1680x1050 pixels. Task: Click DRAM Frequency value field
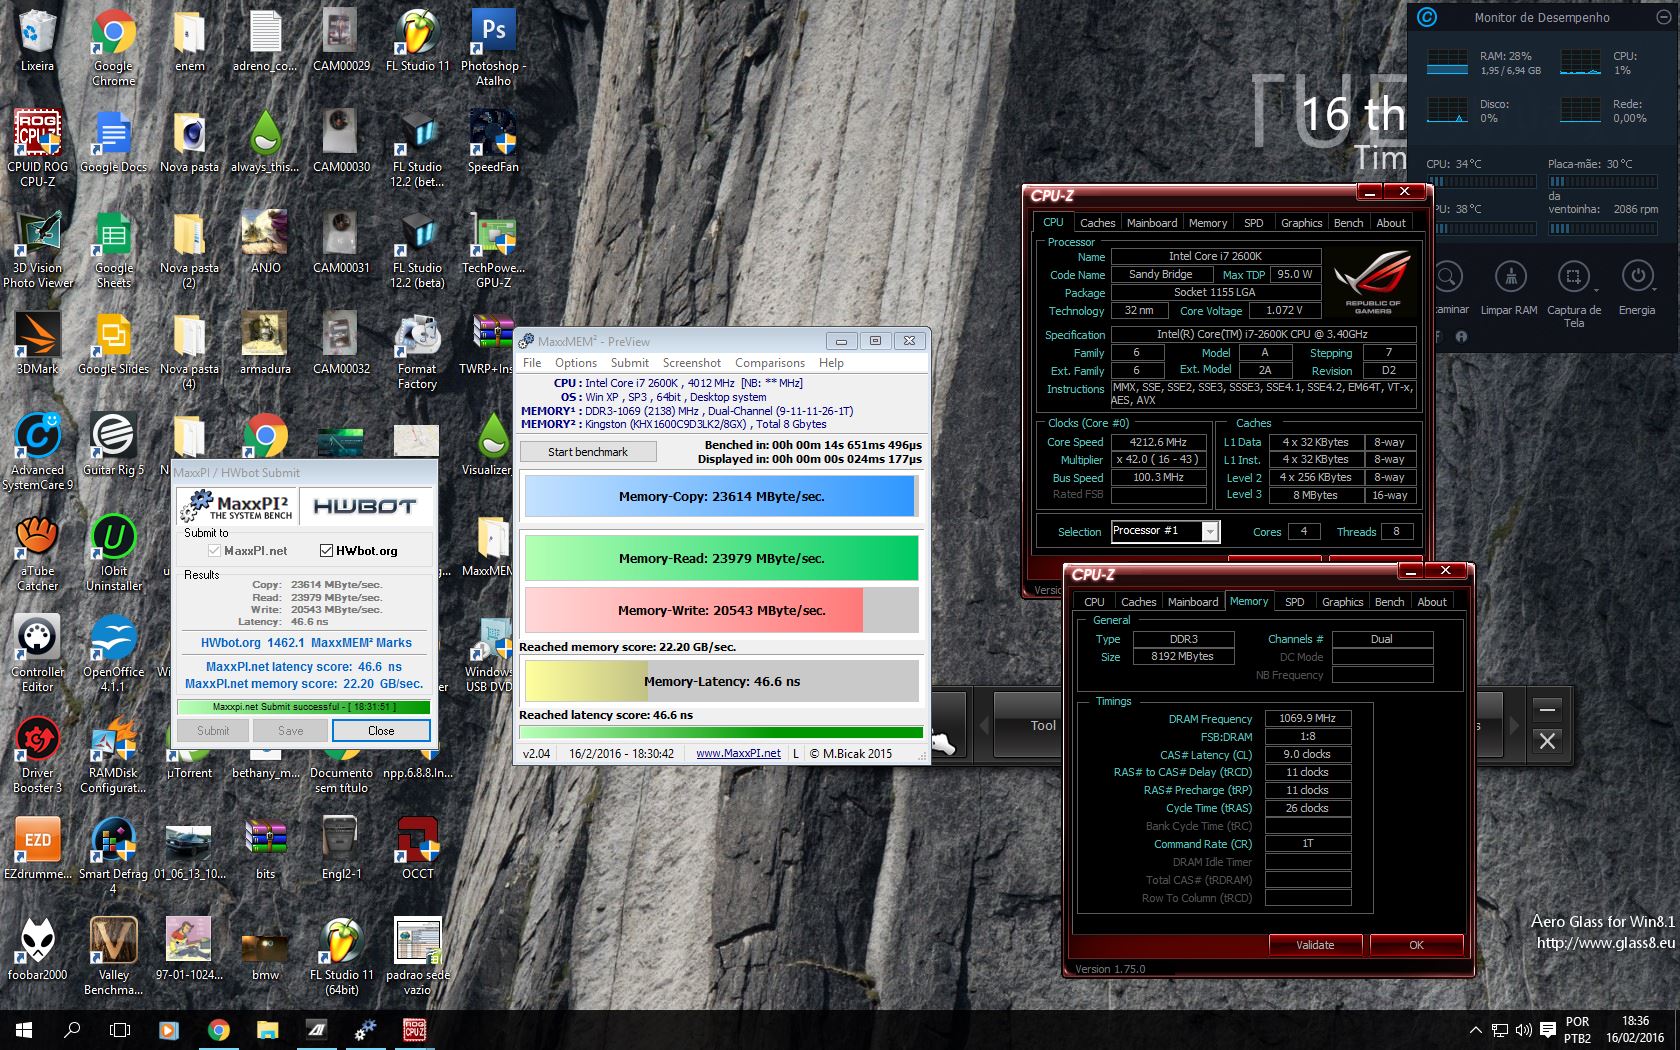1308,718
